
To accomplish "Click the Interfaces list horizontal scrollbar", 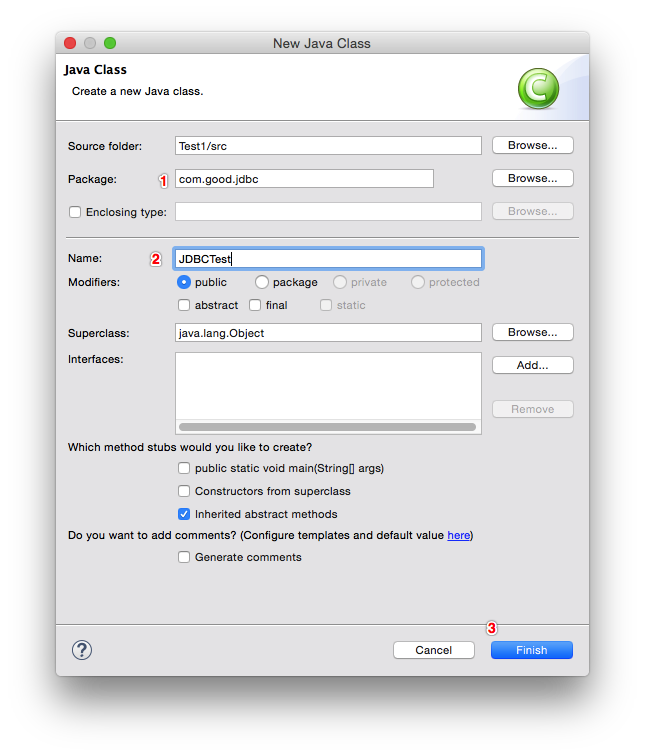I will tap(327, 427).
